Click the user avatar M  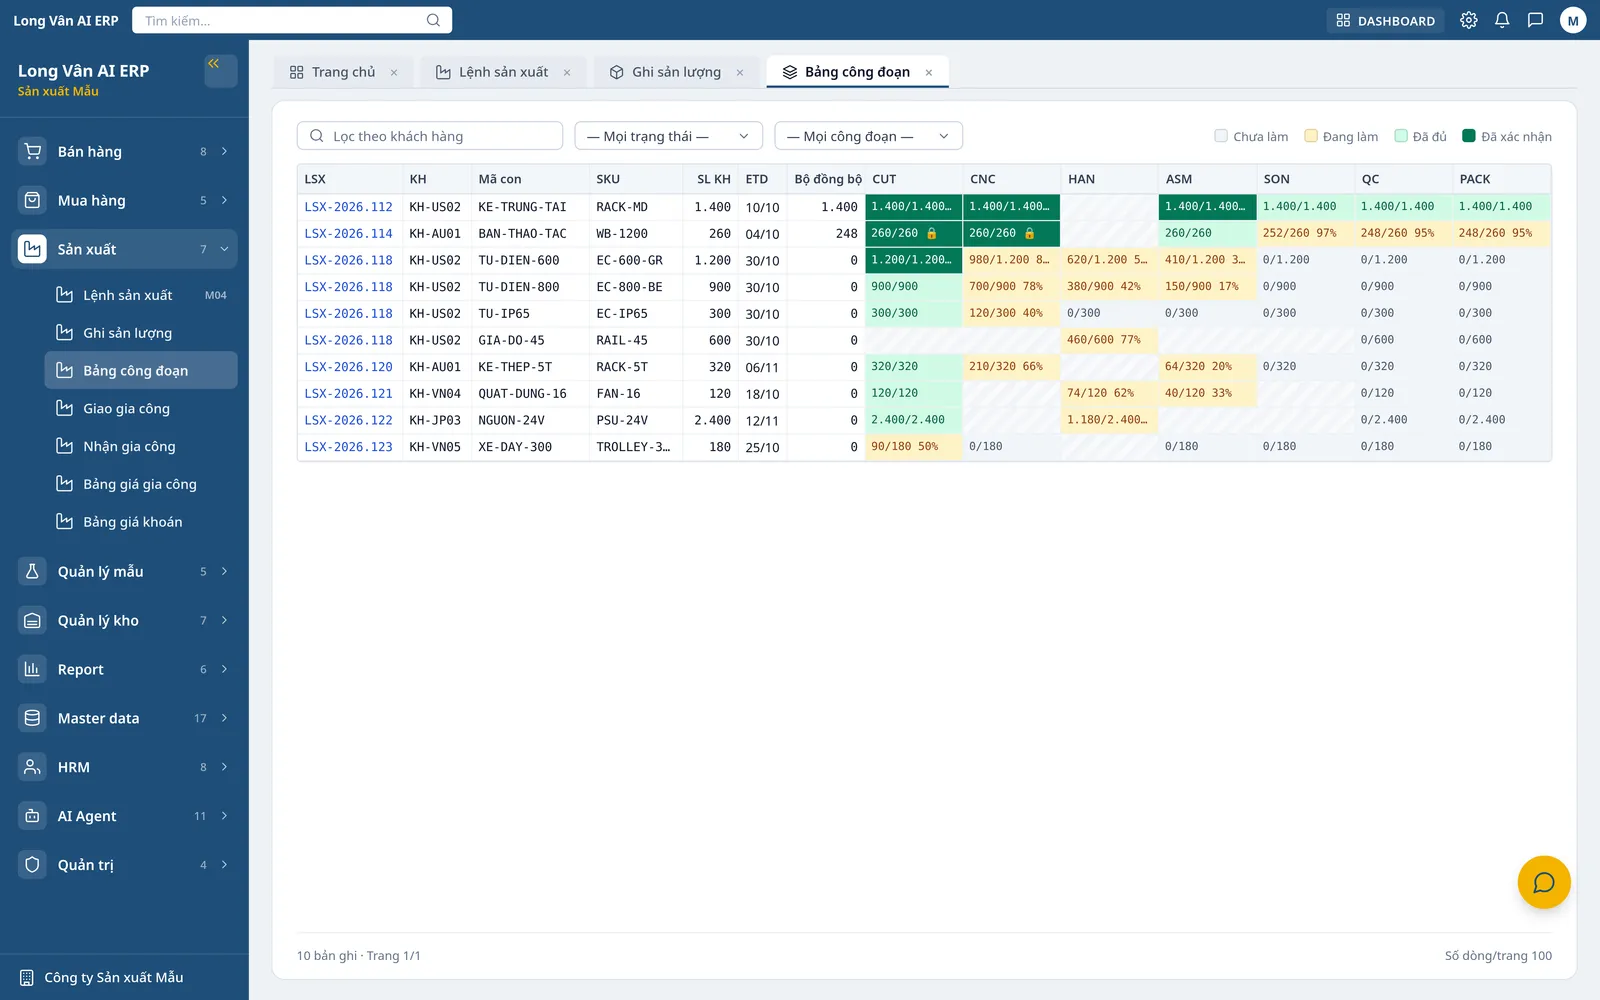click(x=1573, y=20)
